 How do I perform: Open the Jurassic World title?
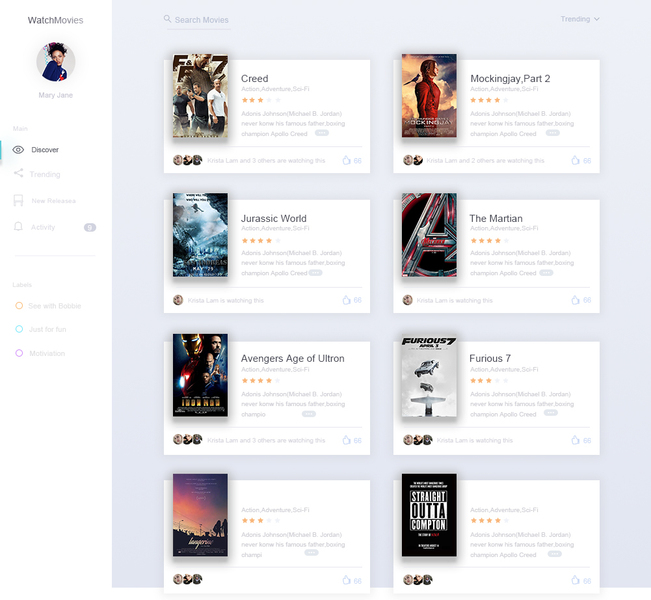point(274,218)
